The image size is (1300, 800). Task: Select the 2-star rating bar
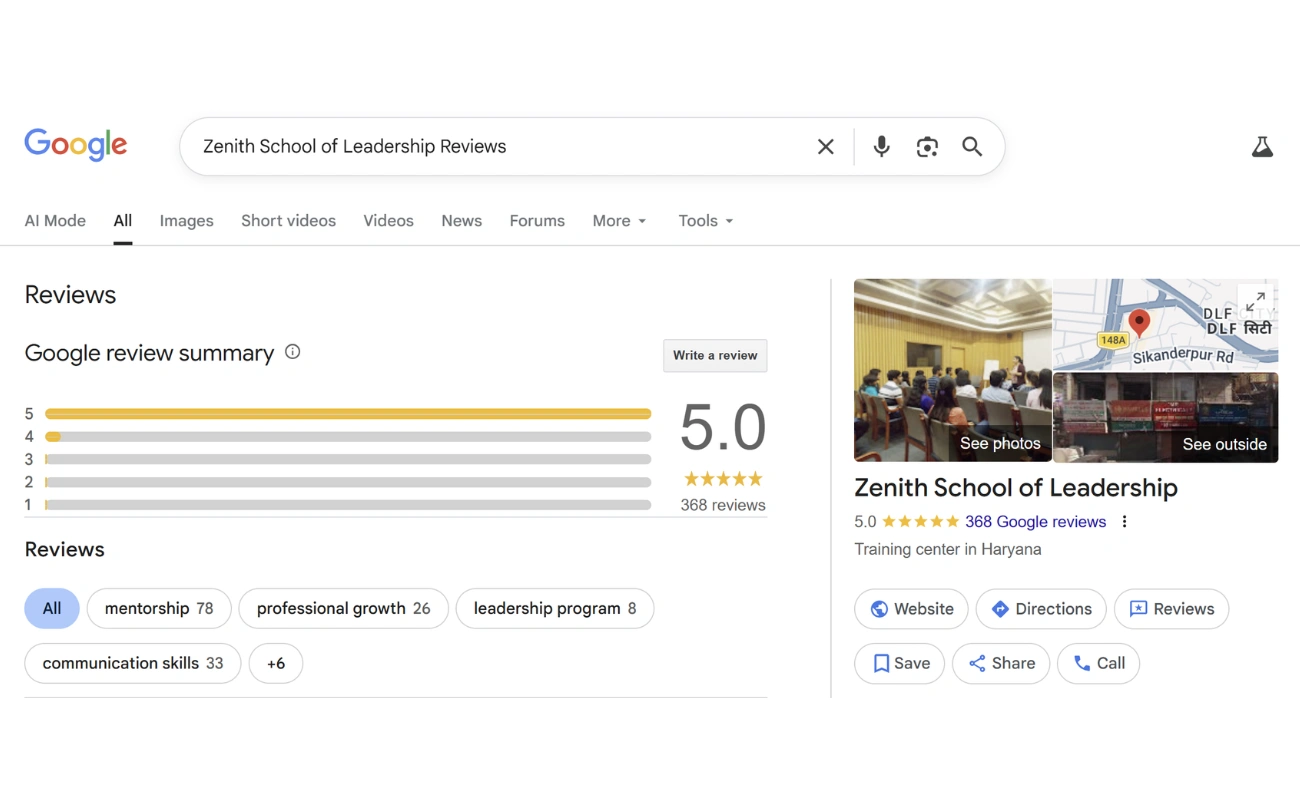click(348, 482)
